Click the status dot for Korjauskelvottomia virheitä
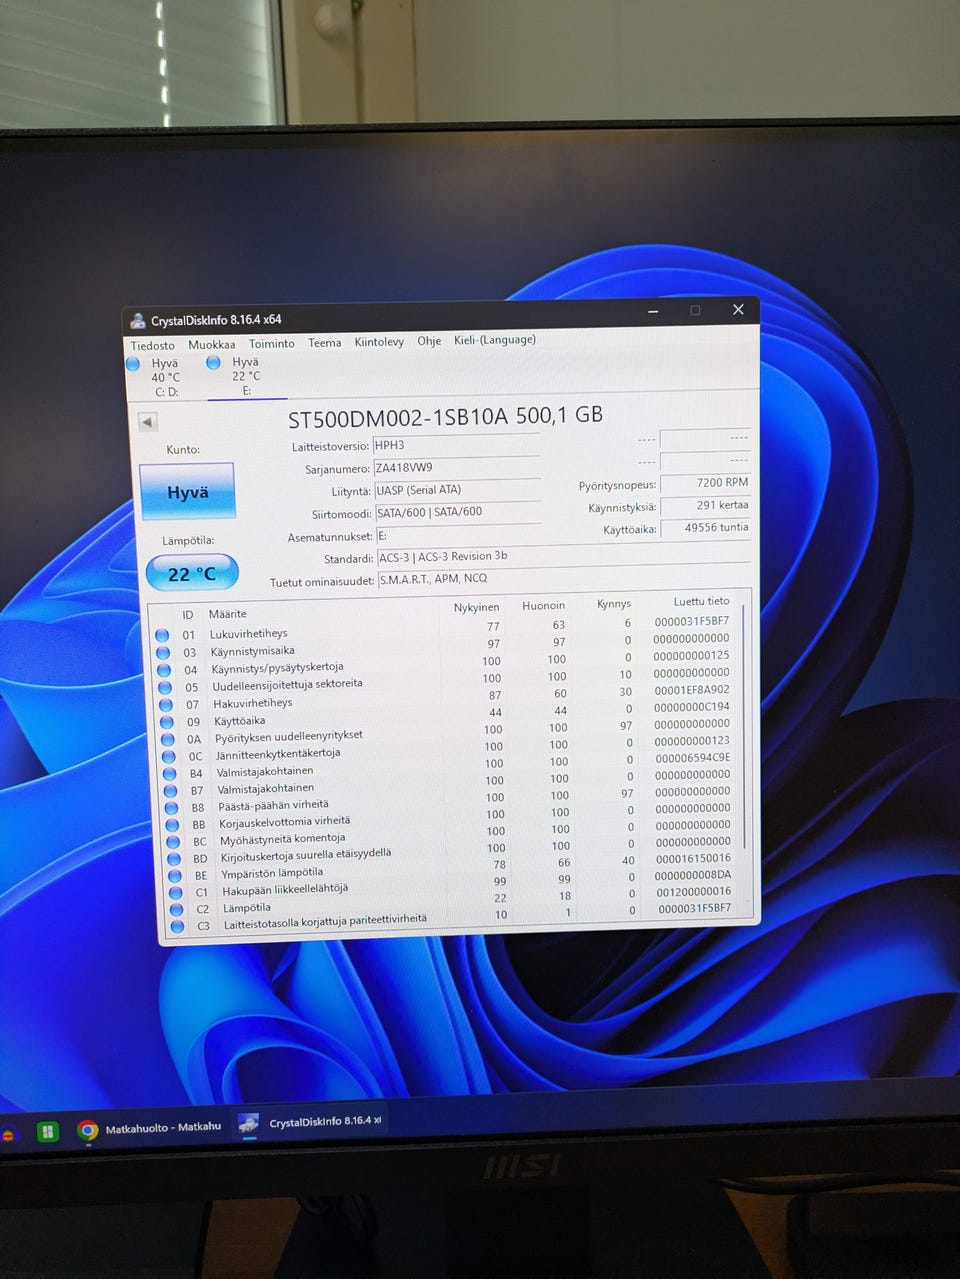 (172, 824)
